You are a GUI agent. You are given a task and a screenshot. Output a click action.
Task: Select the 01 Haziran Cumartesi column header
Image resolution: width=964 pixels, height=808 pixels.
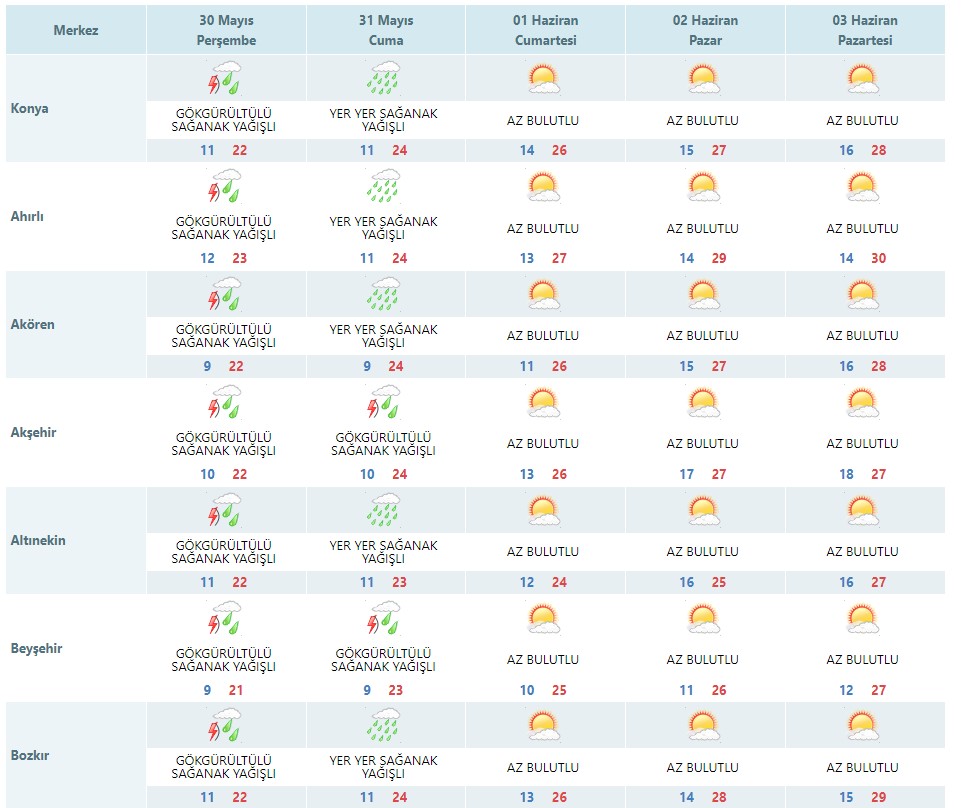(x=545, y=30)
